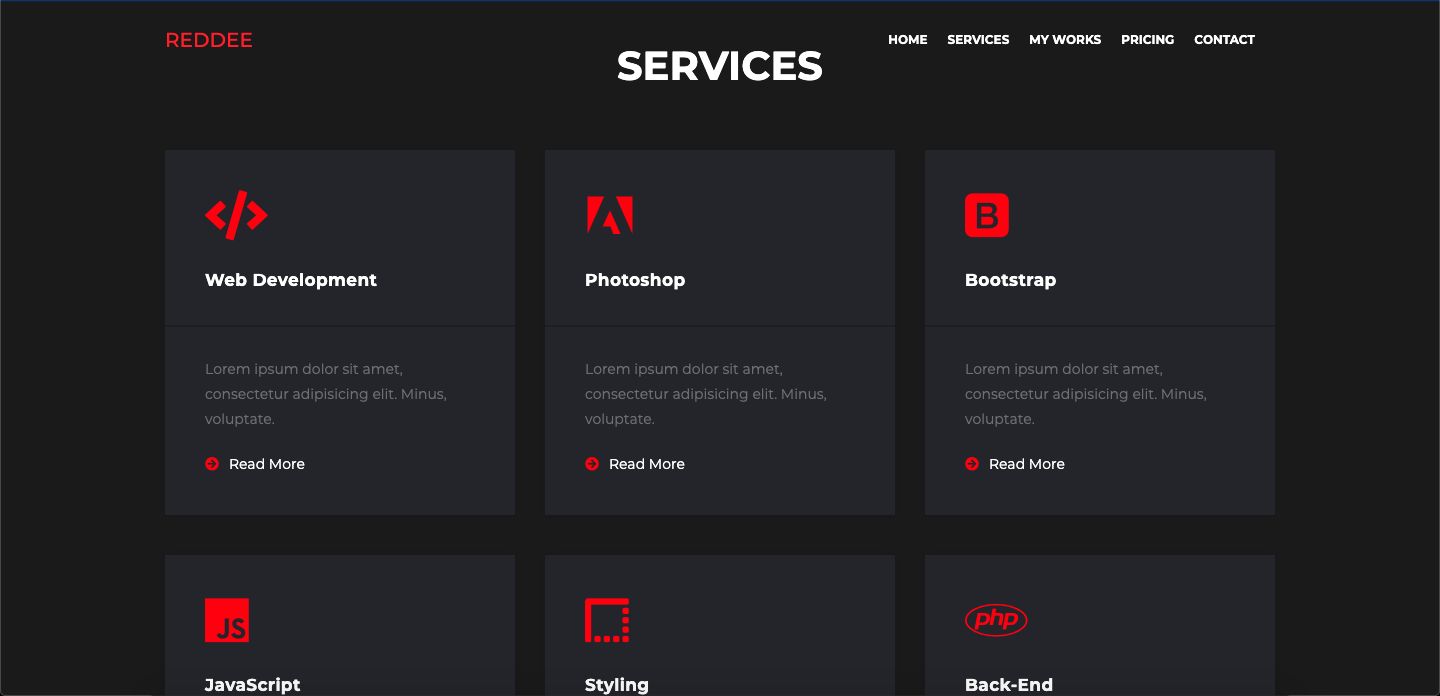Click the JavaScript card heading
This screenshot has width=1440, height=696.
pos(252,685)
